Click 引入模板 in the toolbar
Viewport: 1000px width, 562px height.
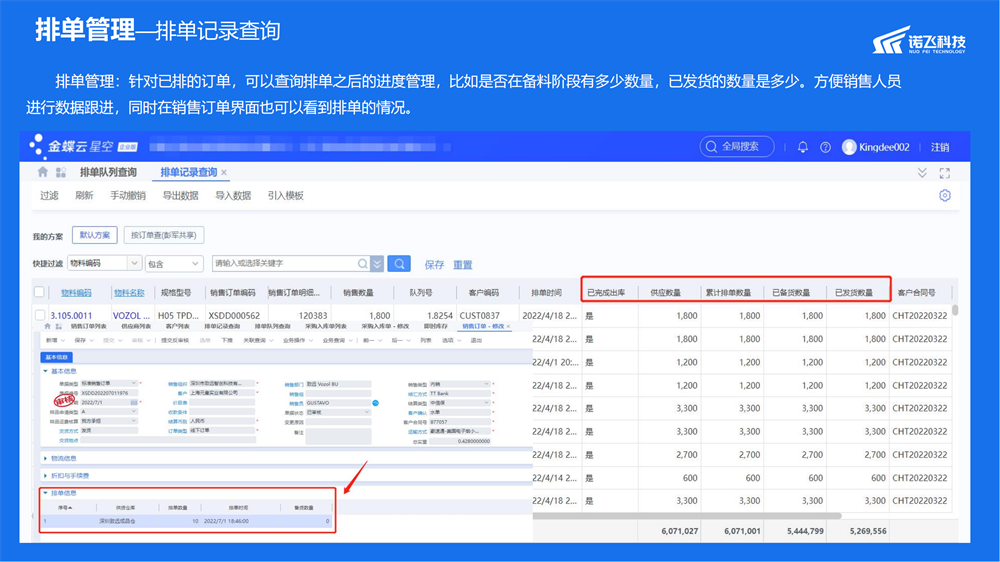tap(286, 196)
